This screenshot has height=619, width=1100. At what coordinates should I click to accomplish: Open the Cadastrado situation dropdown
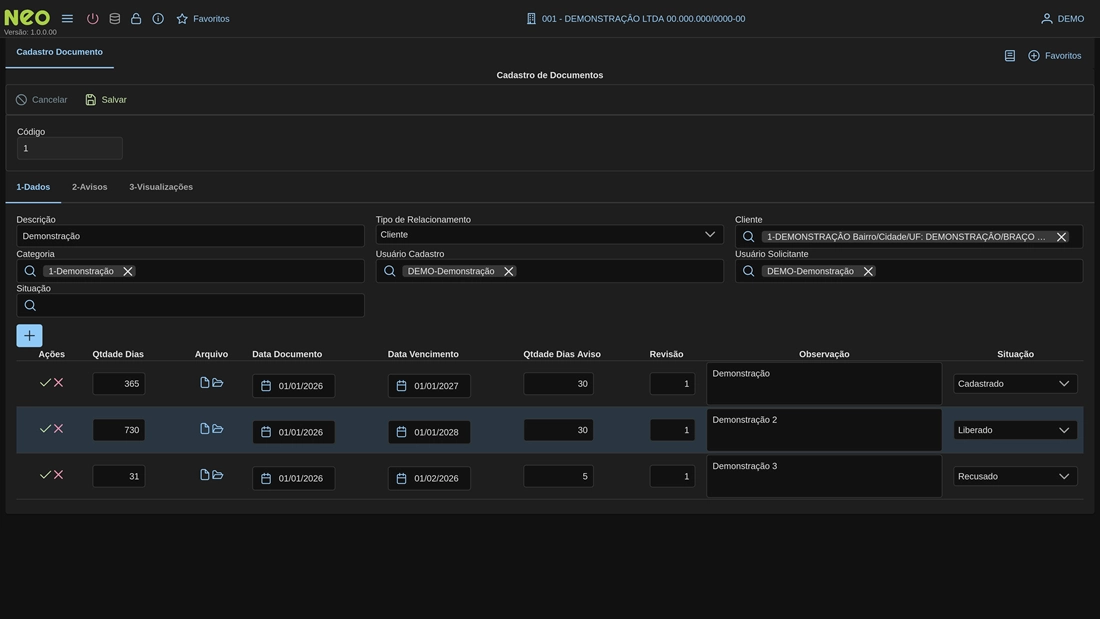(1014, 384)
